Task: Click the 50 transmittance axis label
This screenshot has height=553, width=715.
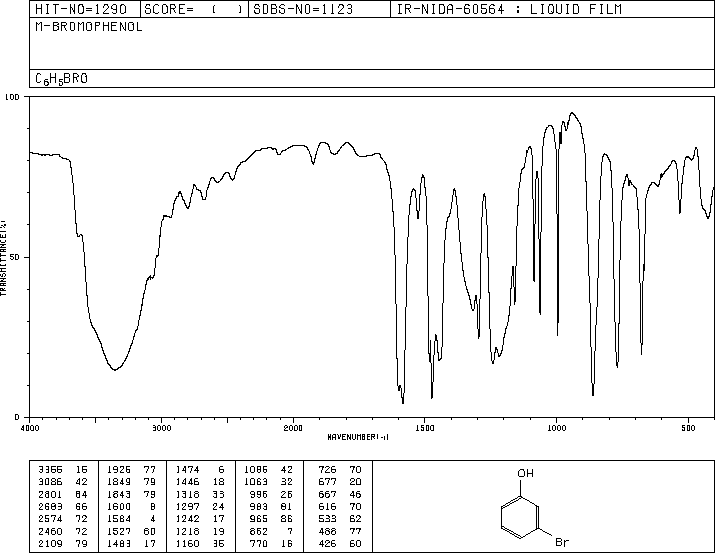Action: (x=15, y=257)
